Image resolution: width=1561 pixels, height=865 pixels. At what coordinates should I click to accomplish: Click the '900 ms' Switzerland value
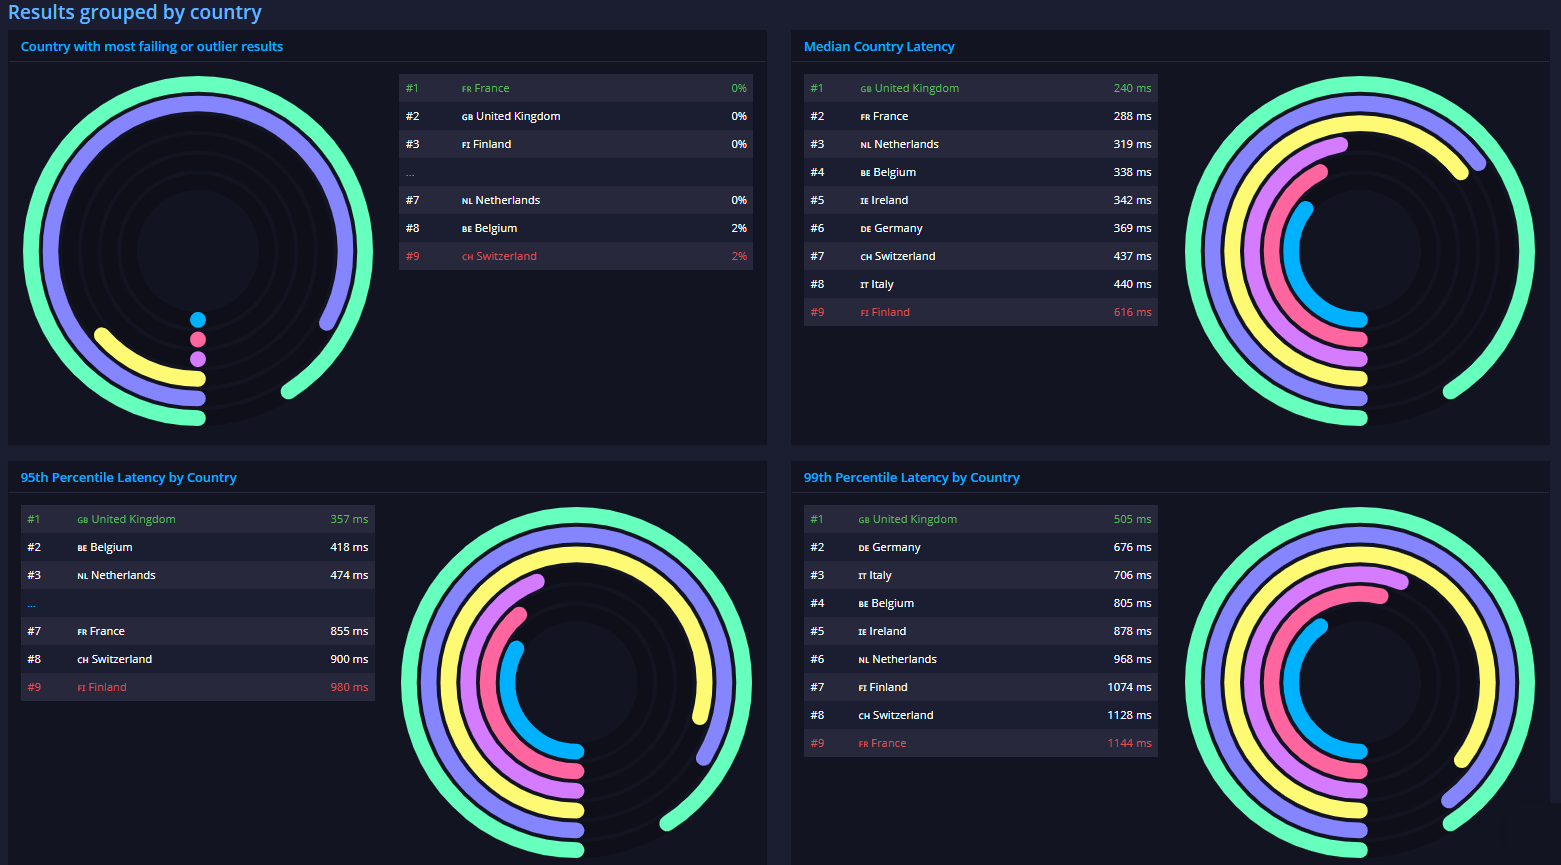click(x=349, y=659)
